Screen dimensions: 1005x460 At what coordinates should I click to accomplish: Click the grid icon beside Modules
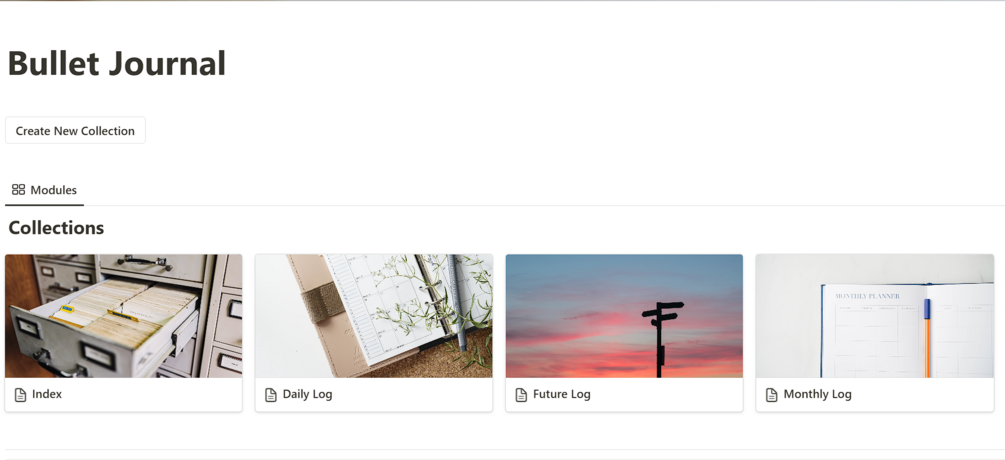click(19, 190)
